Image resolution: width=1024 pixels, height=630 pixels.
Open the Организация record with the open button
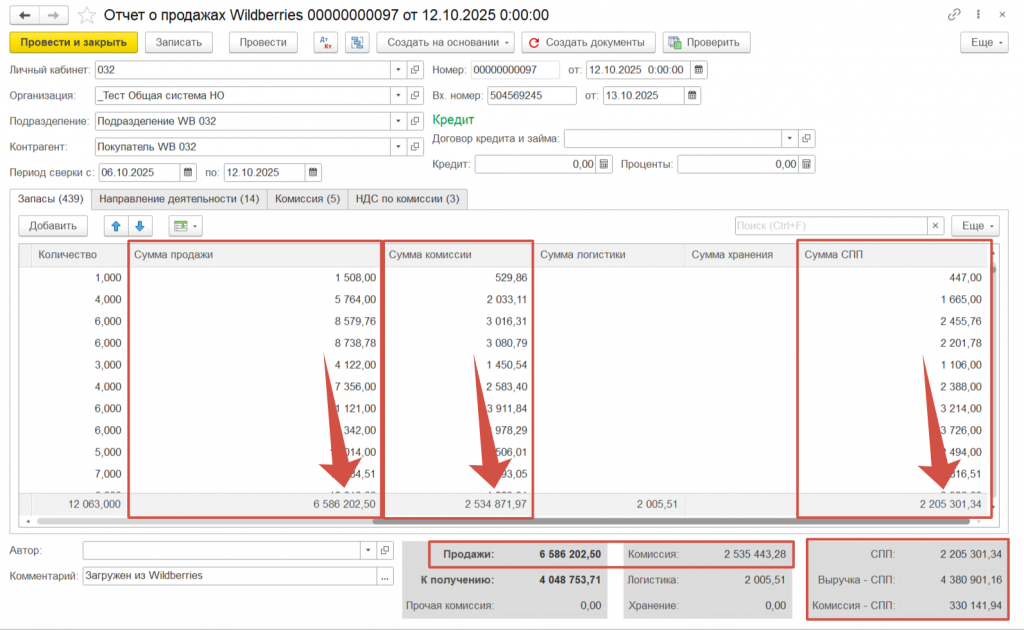click(415, 95)
